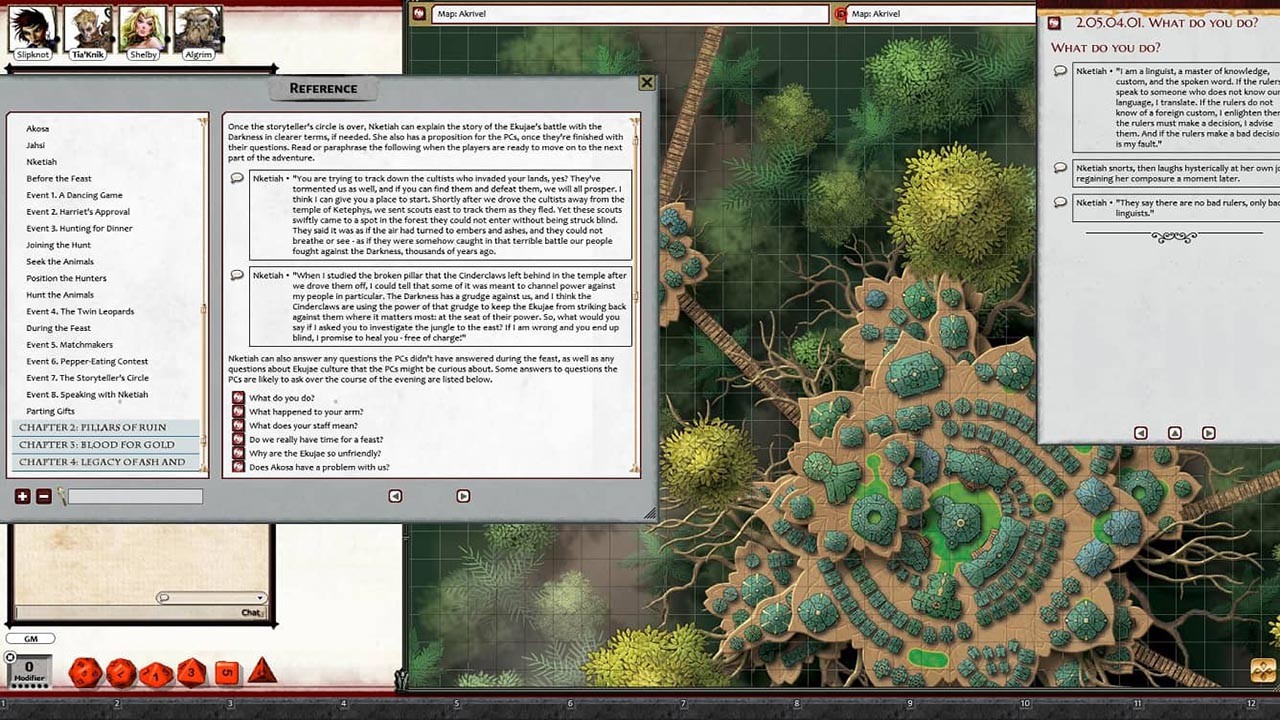1280x720 pixels.
Task: Select 'Event 6. Pepper-Eating Contest' in the sidebar
Action: pyautogui.click(x=86, y=361)
